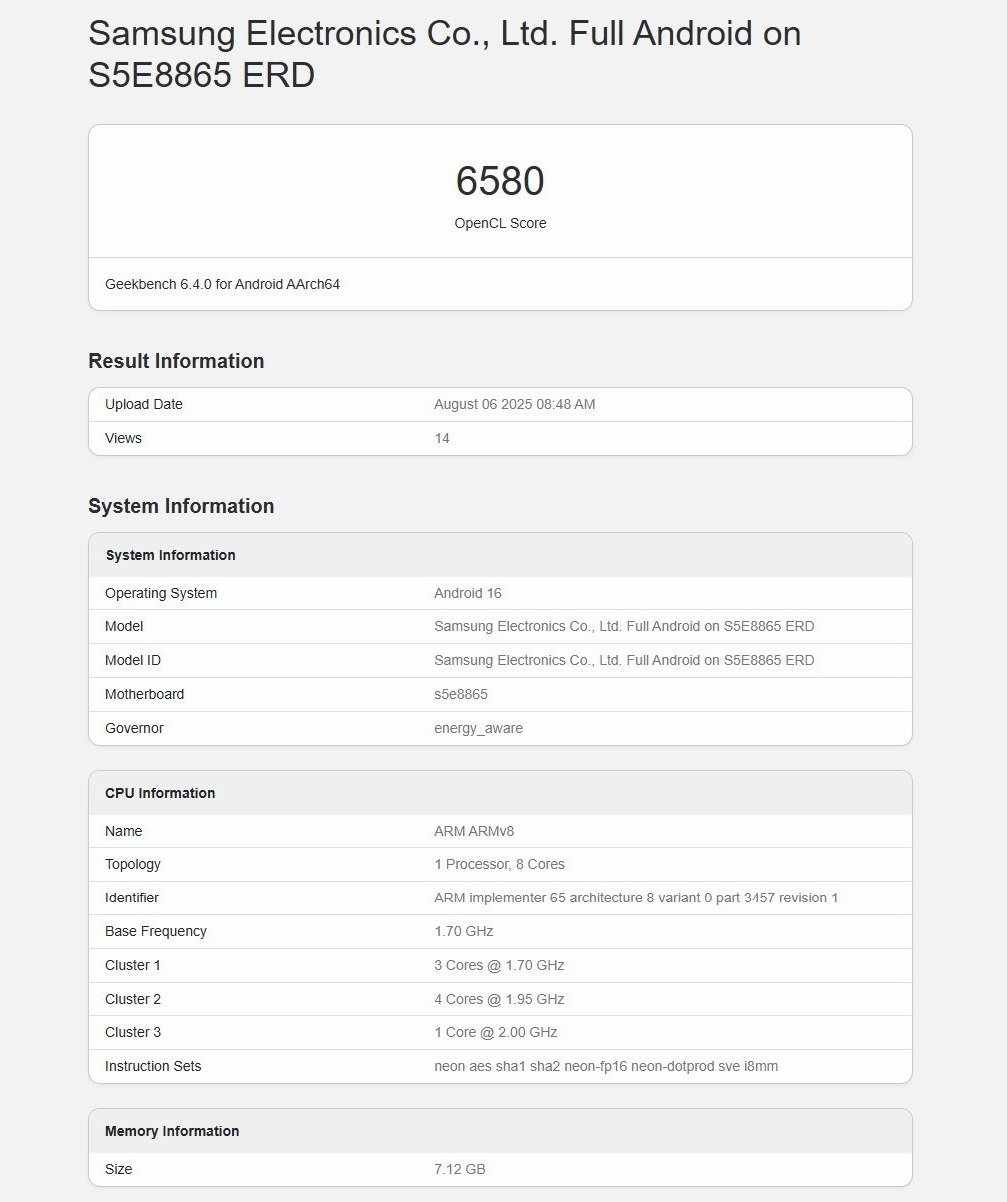Screen dimensions: 1007x1202
Task: Select the energy_aware governor value
Action: pos(478,728)
